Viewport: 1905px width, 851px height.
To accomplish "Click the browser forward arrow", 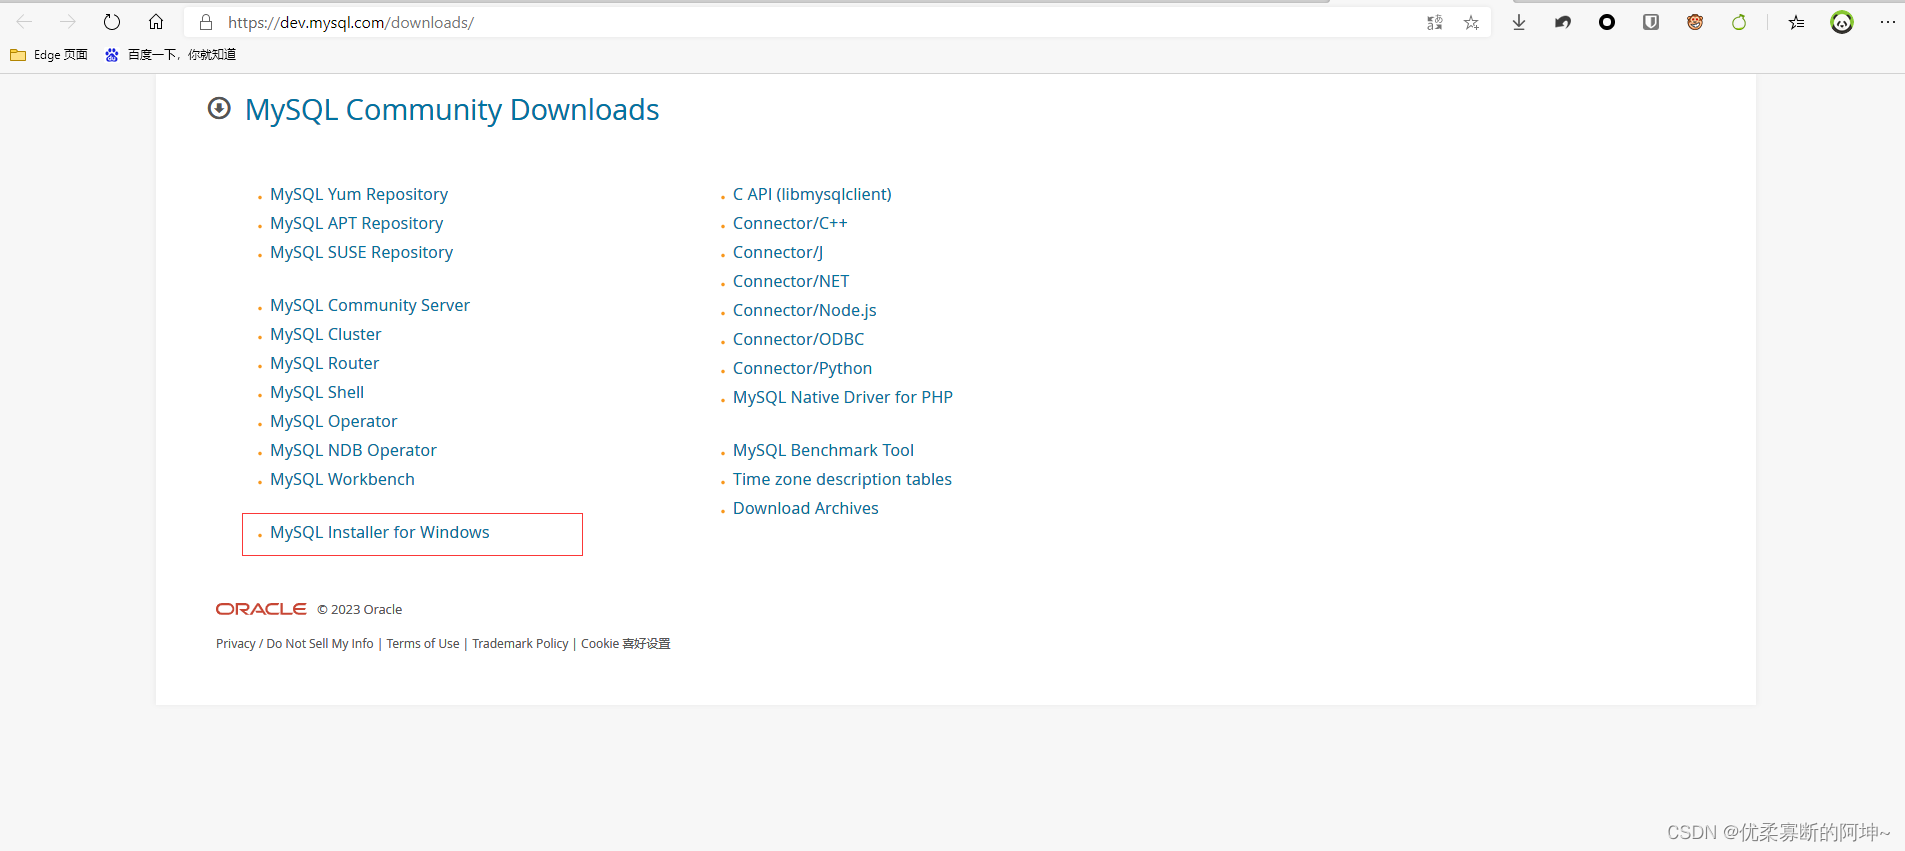I will pyautogui.click(x=68, y=22).
